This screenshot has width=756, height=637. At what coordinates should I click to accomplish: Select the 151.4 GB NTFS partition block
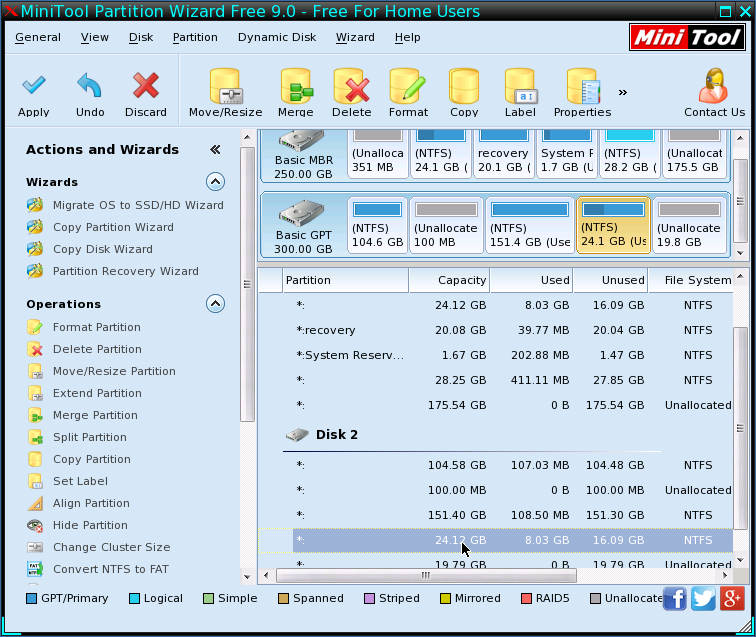click(x=530, y=225)
